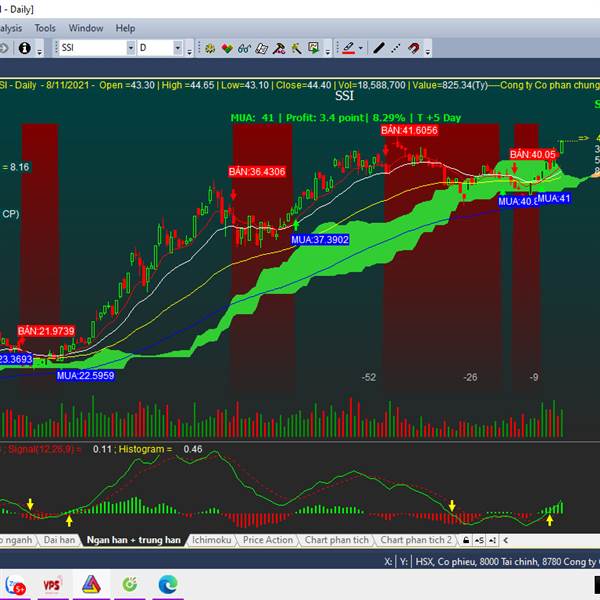
Task: Switch to the Ichimoku tab
Action: point(212,540)
